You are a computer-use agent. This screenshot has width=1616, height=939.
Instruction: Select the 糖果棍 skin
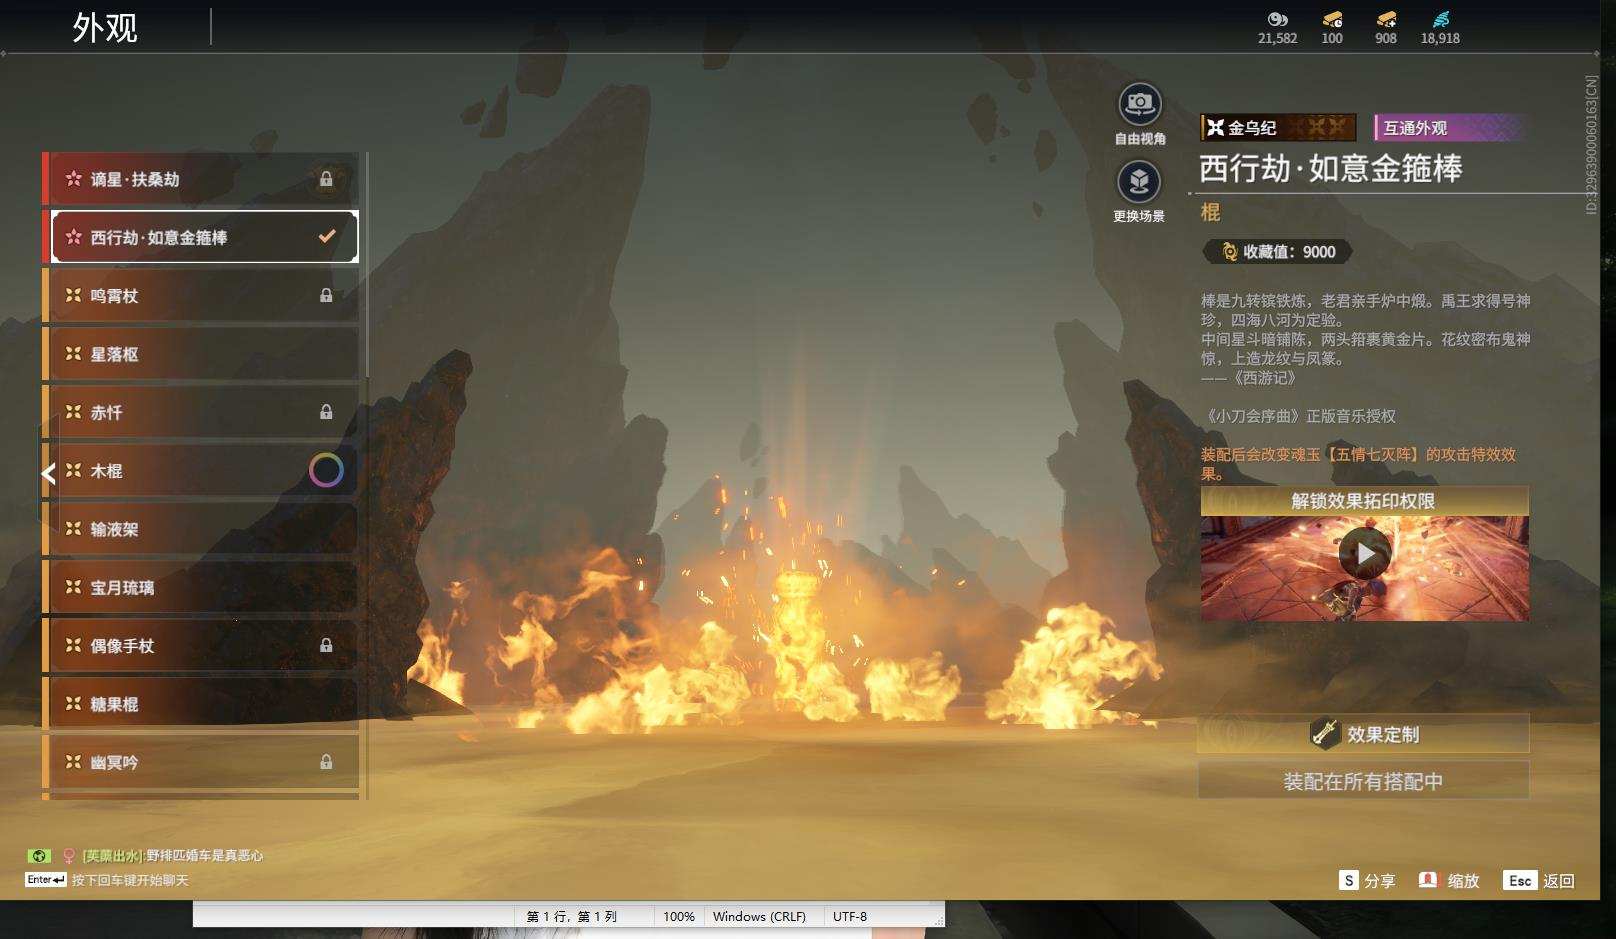[x=201, y=704]
